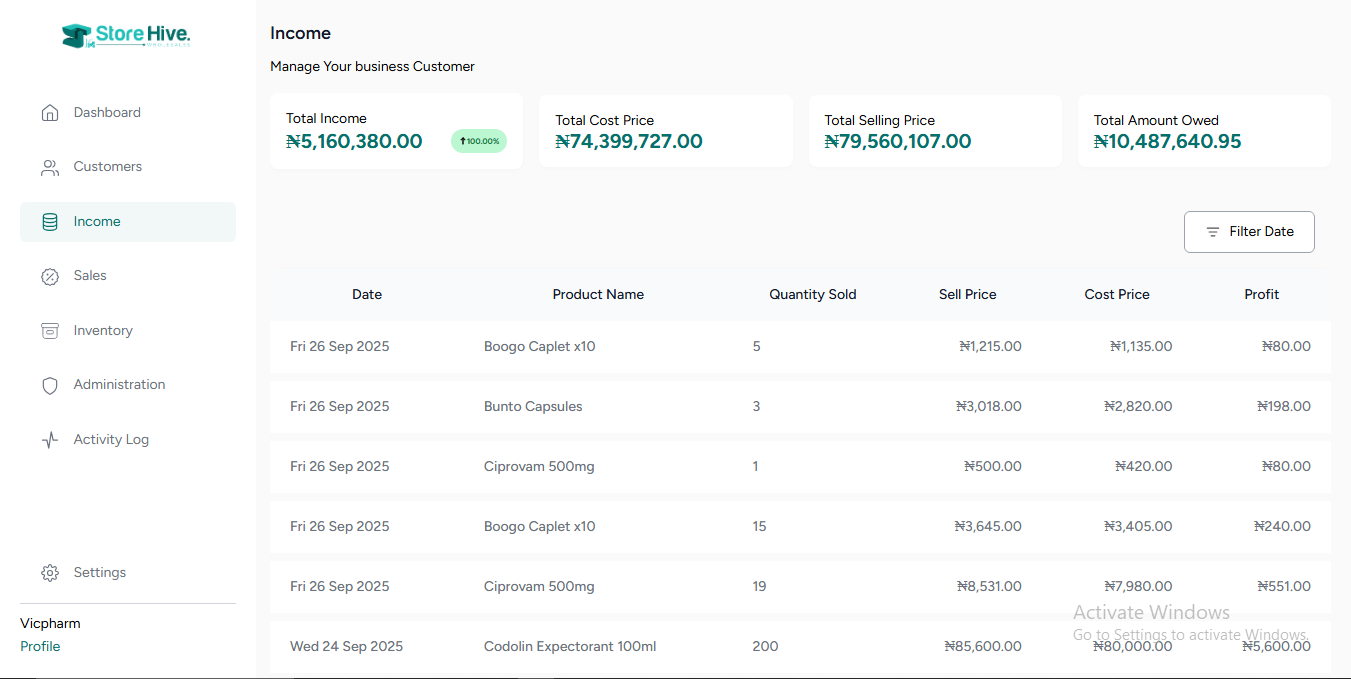Click the Customers people icon
1351x679 pixels.
pos(50,167)
